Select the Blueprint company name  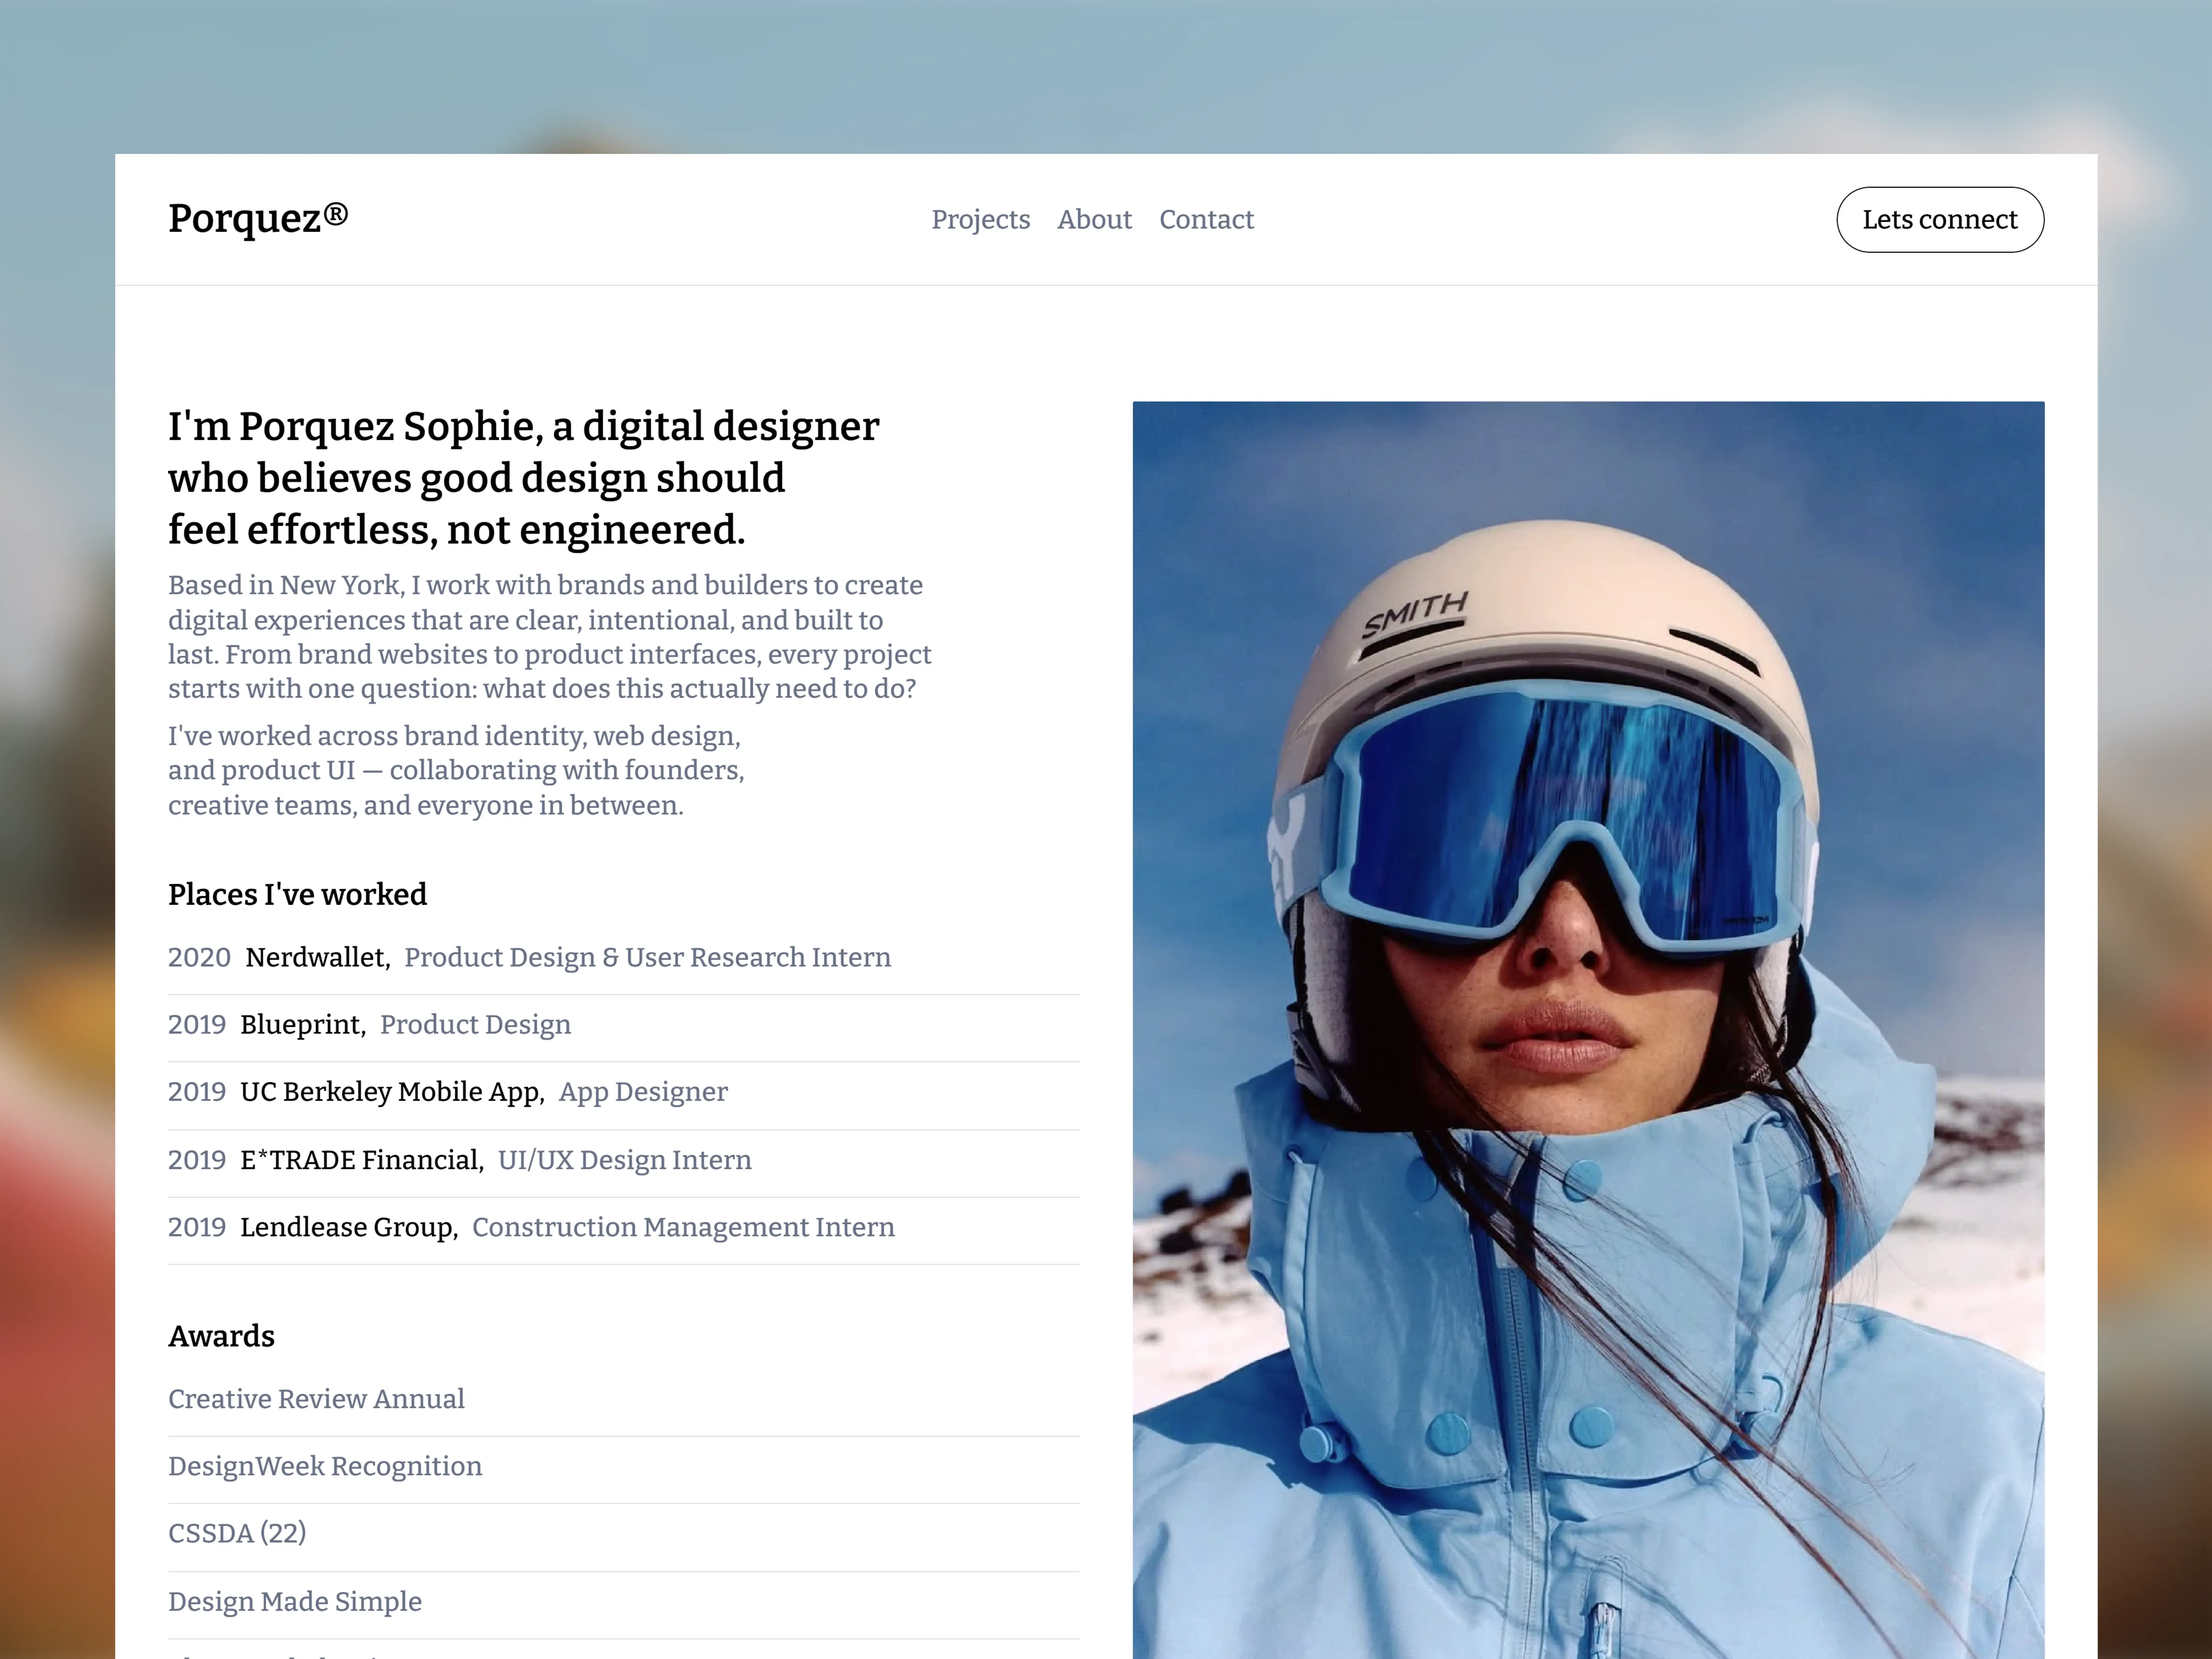pyautogui.click(x=303, y=1025)
